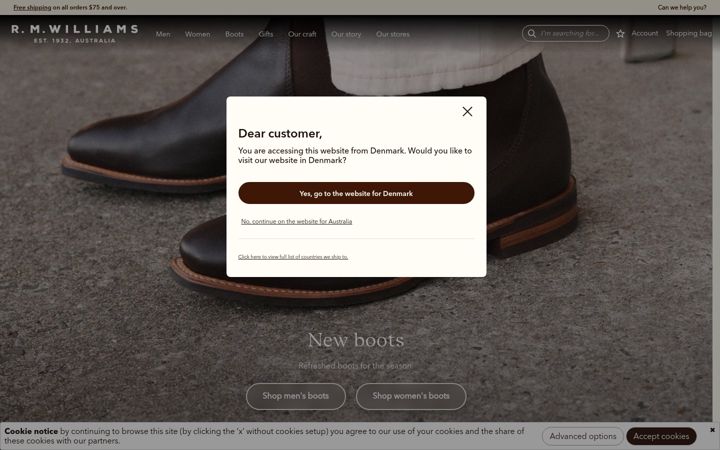Accept cookies in the notice bar

661,436
